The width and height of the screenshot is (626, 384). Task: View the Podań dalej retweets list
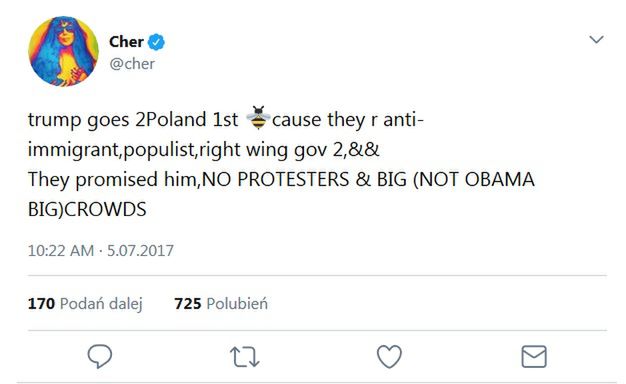[x=101, y=304]
